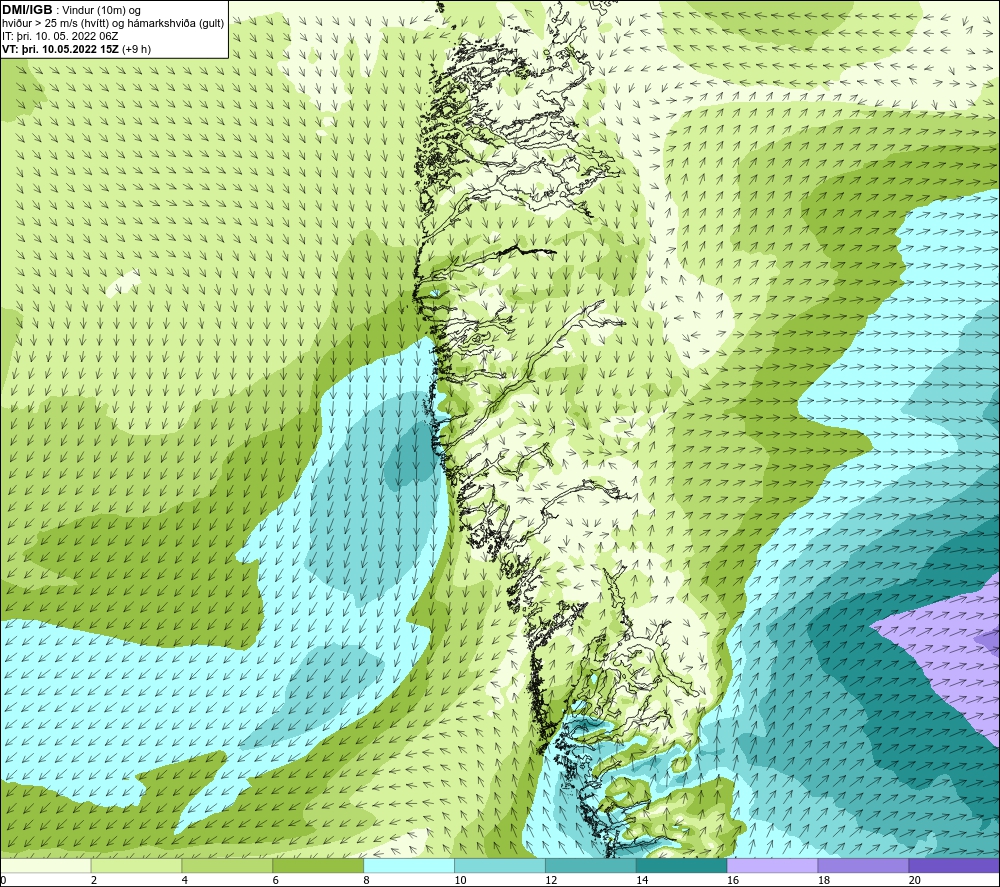The width and height of the screenshot is (1000, 887).
Task: Click the 2–4 m/s legend color swatch
Action: [136, 865]
